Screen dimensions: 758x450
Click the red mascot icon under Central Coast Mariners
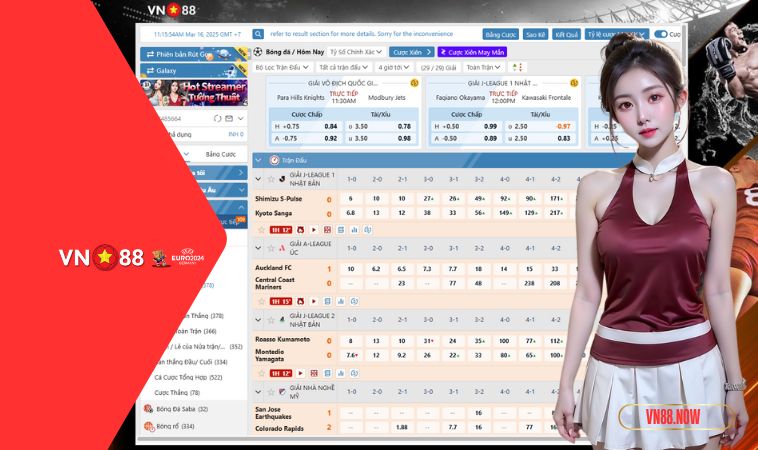[300, 302]
